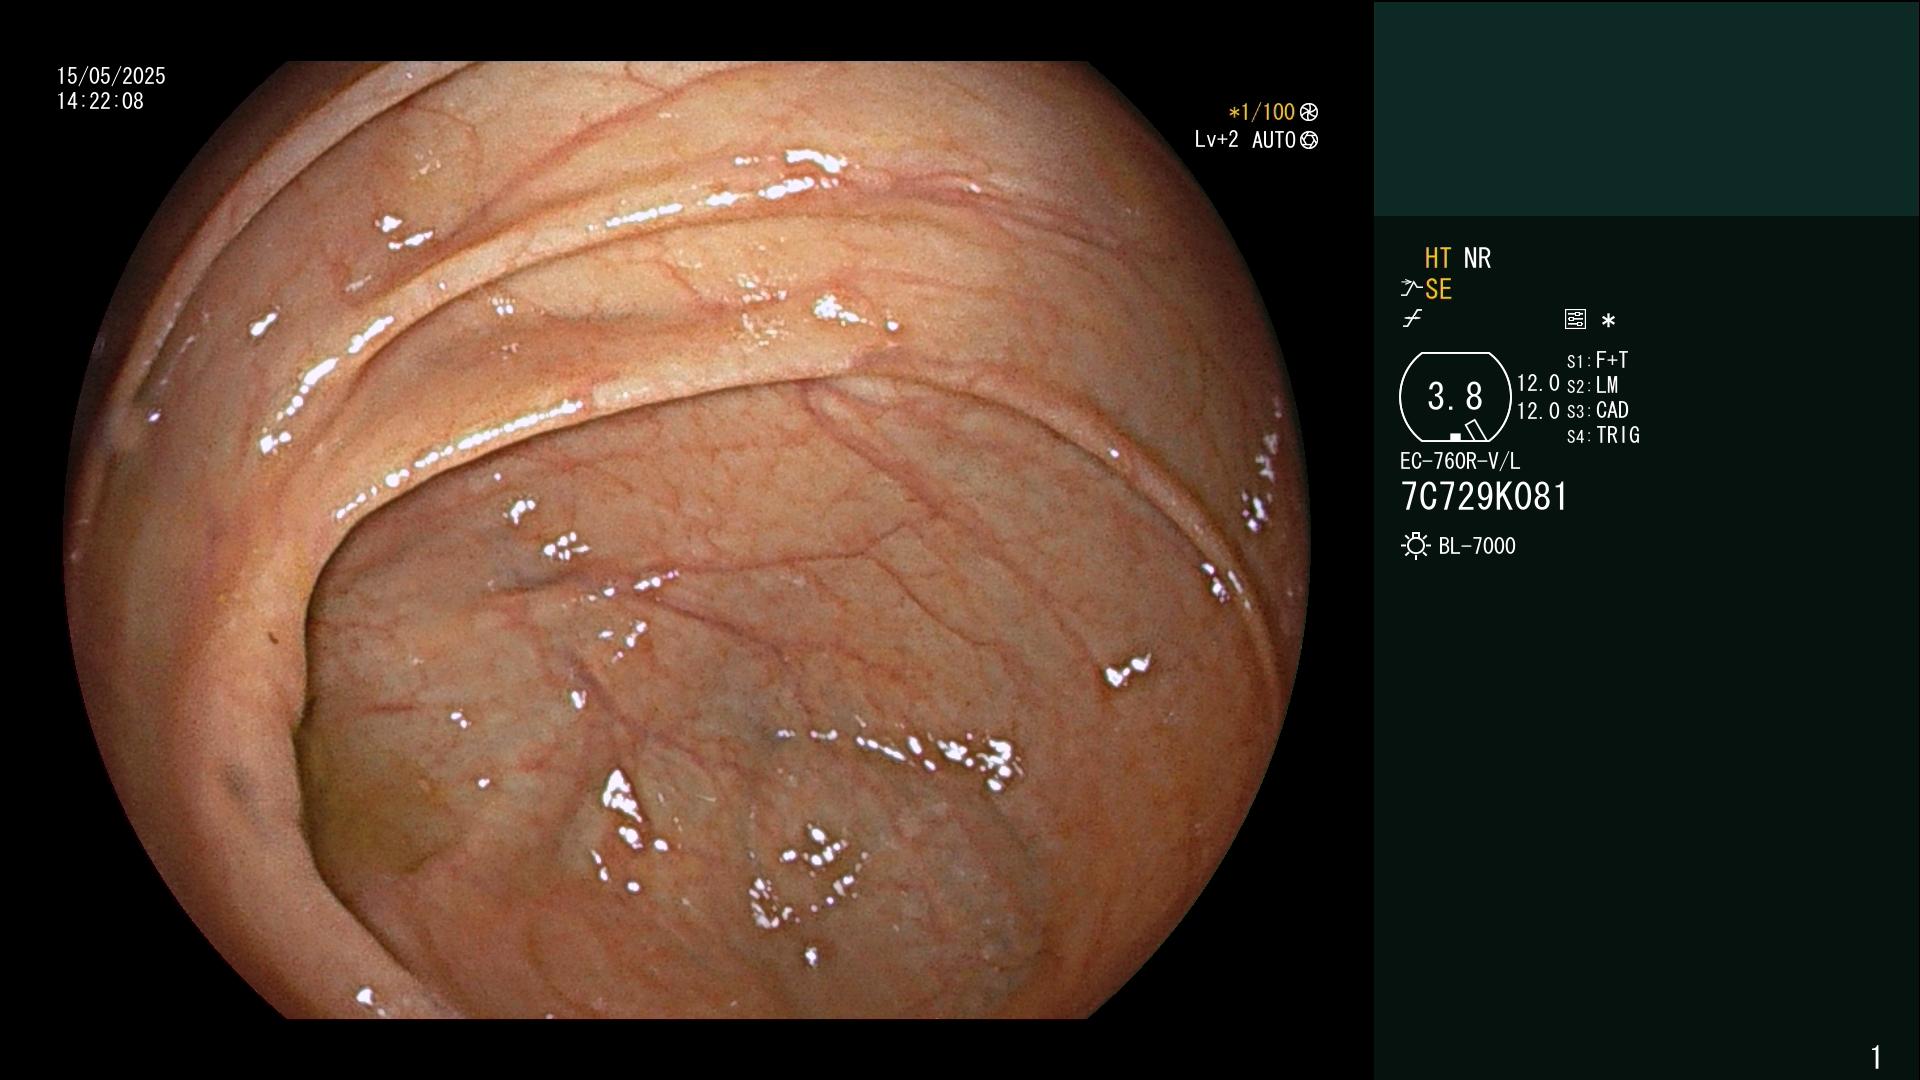
Task: Click the lower 12.0 value
Action: (x=1538, y=411)
